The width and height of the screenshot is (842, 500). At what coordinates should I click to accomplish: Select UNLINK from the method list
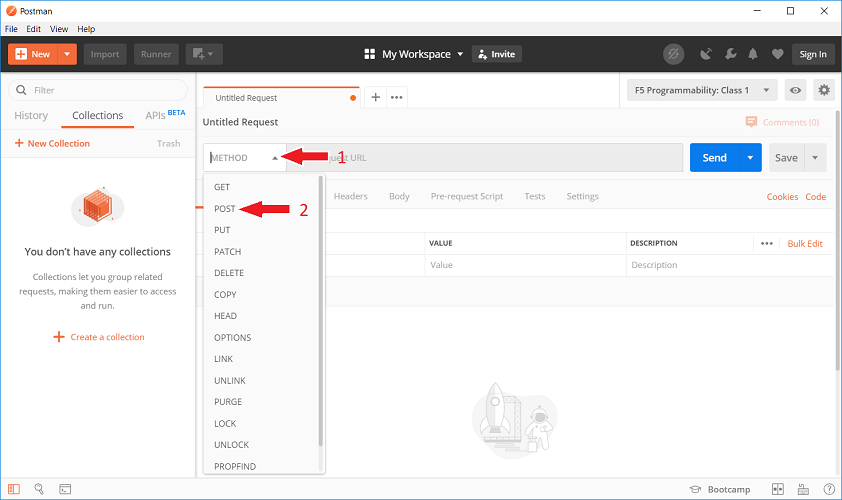pos(262,380)
